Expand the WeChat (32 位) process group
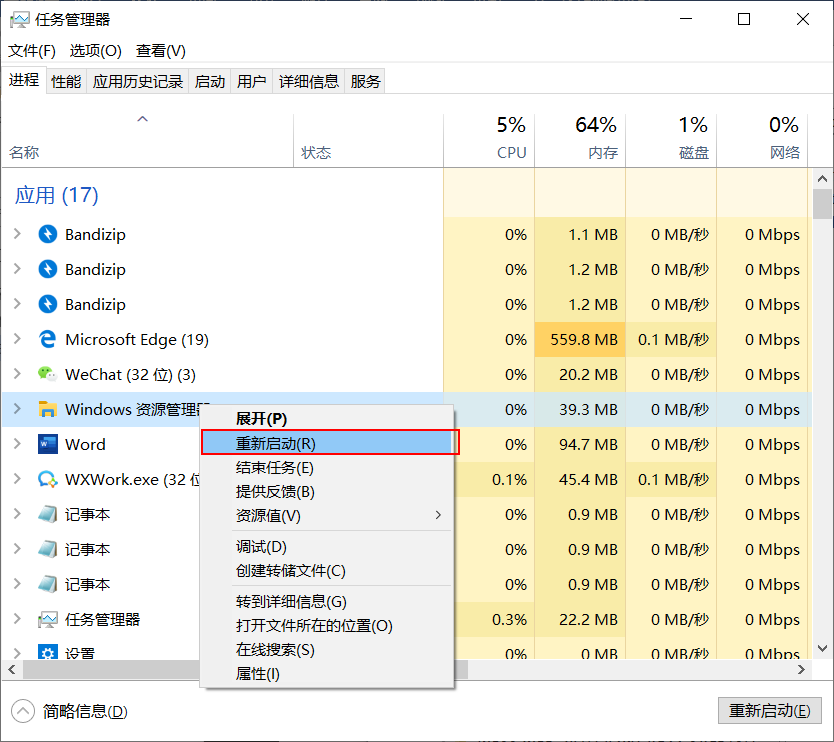The image size is (834, 742). tap(17, 374)
